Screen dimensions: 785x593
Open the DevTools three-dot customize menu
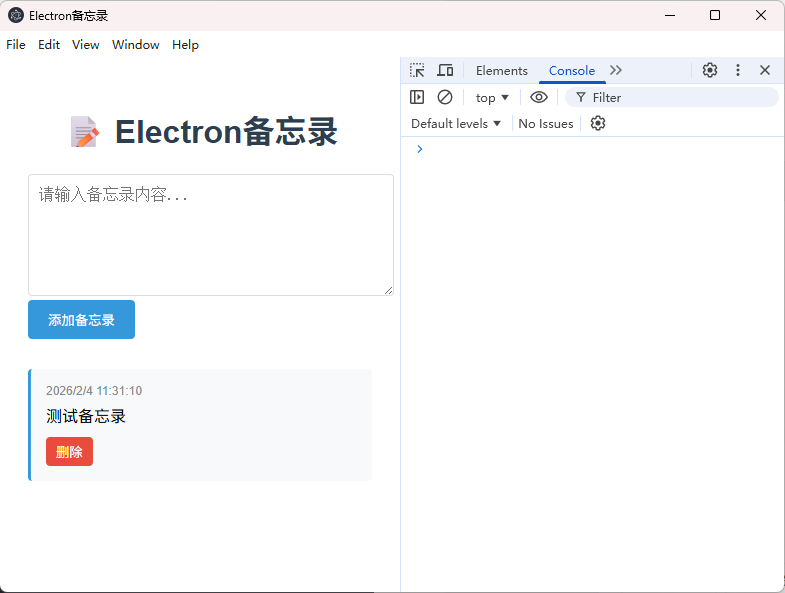tap(737, 70)
